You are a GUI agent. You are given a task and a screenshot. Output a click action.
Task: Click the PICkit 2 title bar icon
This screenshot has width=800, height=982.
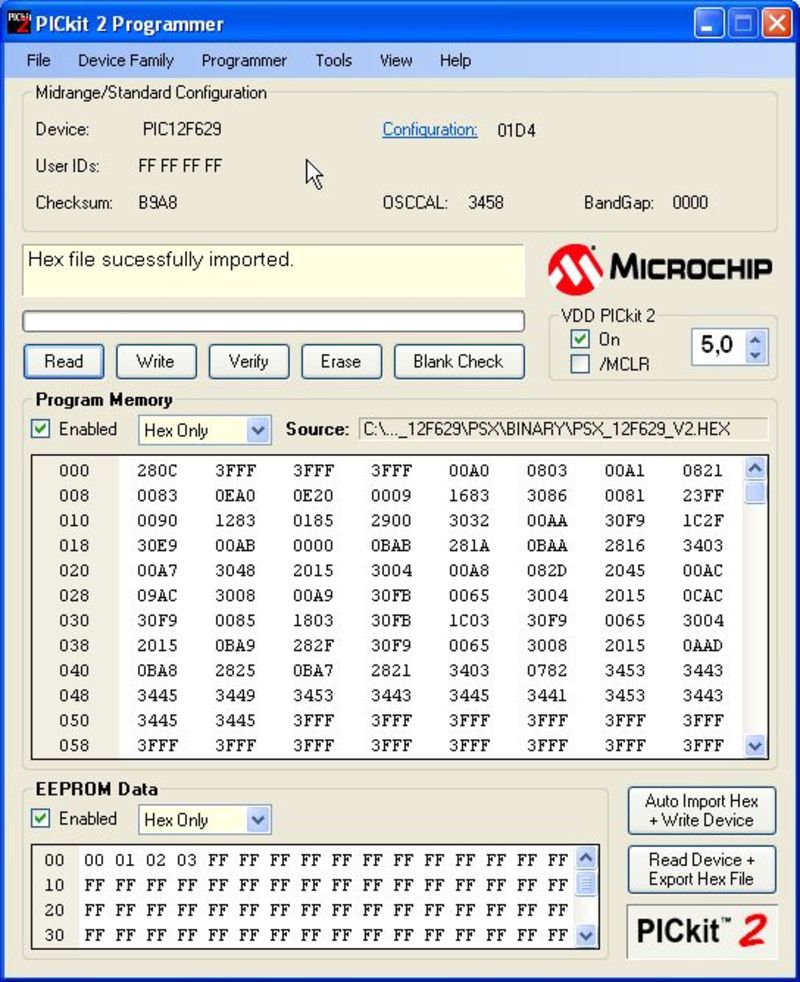click(x=19, y=23)
